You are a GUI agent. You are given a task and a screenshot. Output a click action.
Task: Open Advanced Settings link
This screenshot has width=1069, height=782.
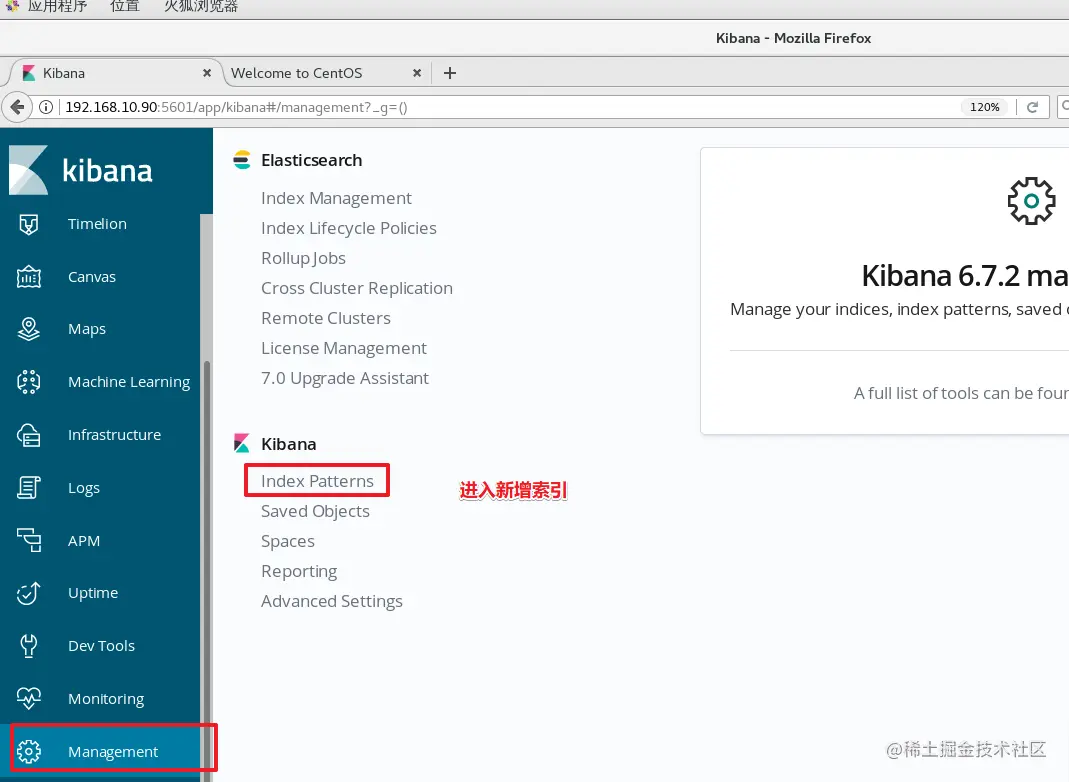click(331, 601)
